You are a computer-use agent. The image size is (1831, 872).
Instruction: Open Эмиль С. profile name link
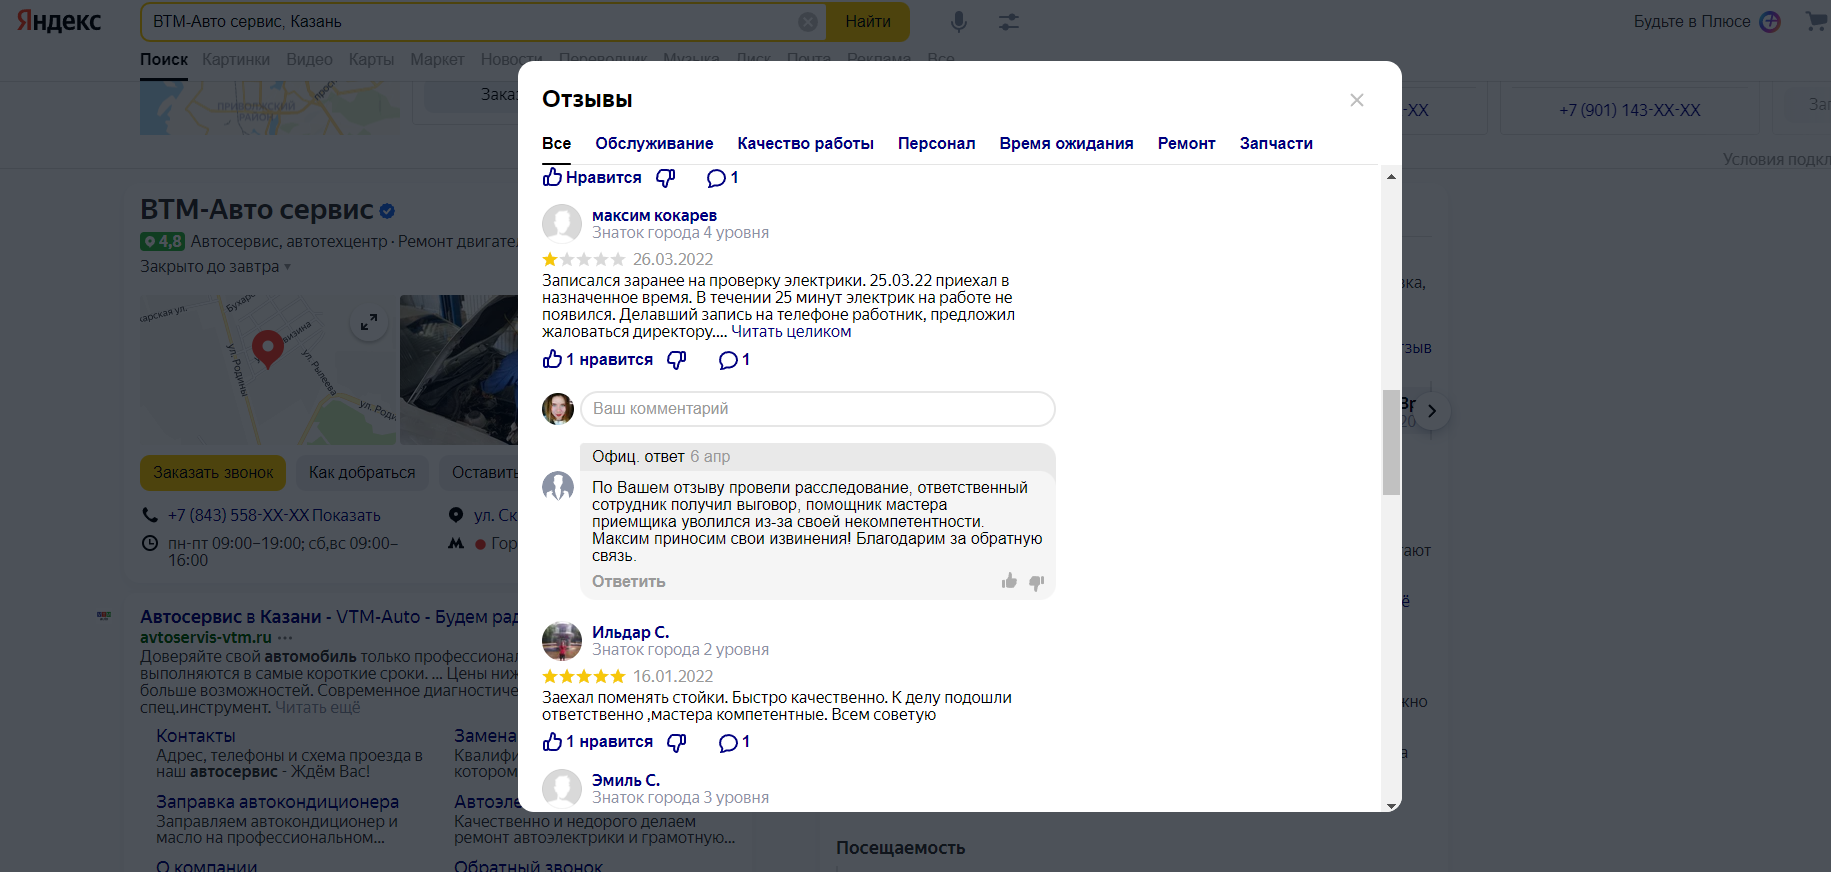626,780
